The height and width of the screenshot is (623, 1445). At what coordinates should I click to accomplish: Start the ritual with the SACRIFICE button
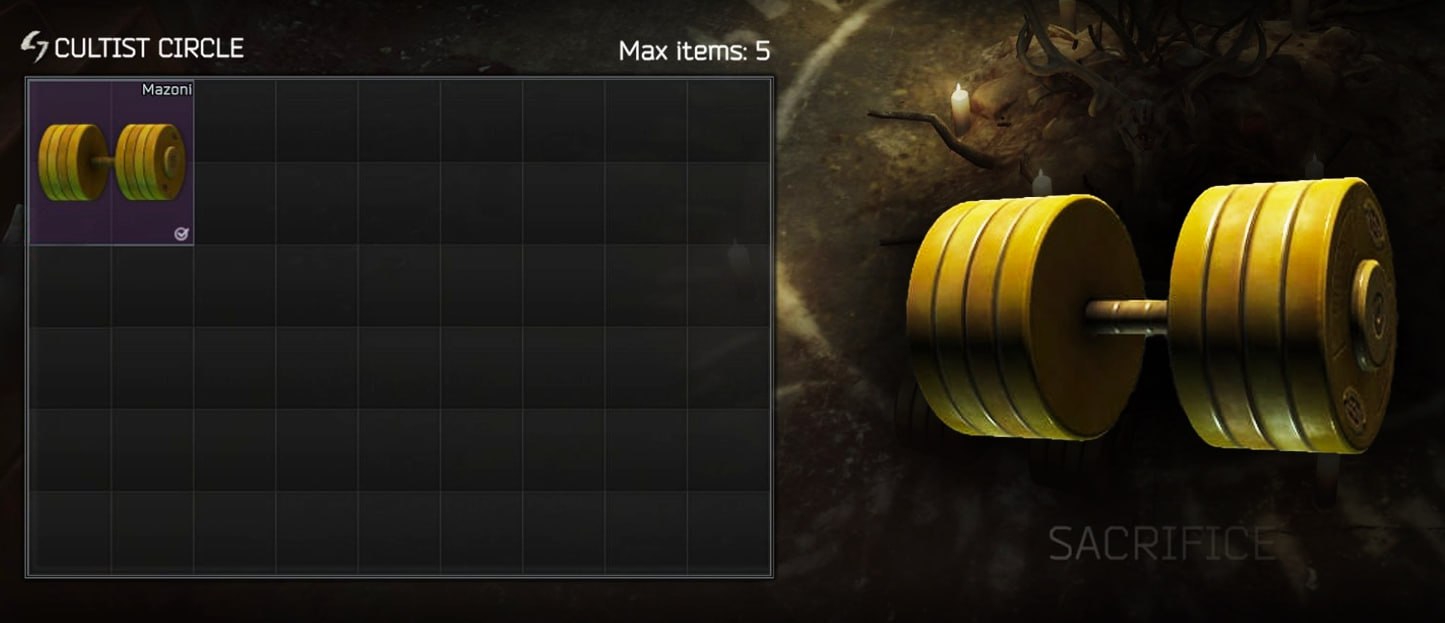[1162, 544]
